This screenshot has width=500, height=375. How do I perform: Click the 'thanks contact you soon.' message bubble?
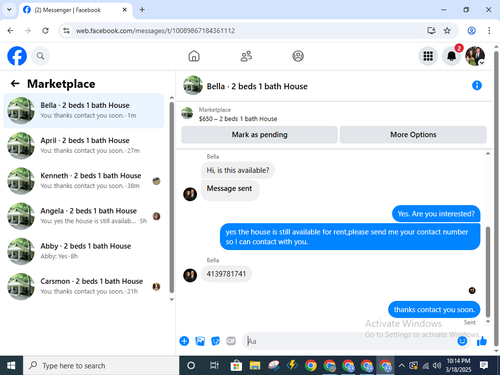point(434,310)
